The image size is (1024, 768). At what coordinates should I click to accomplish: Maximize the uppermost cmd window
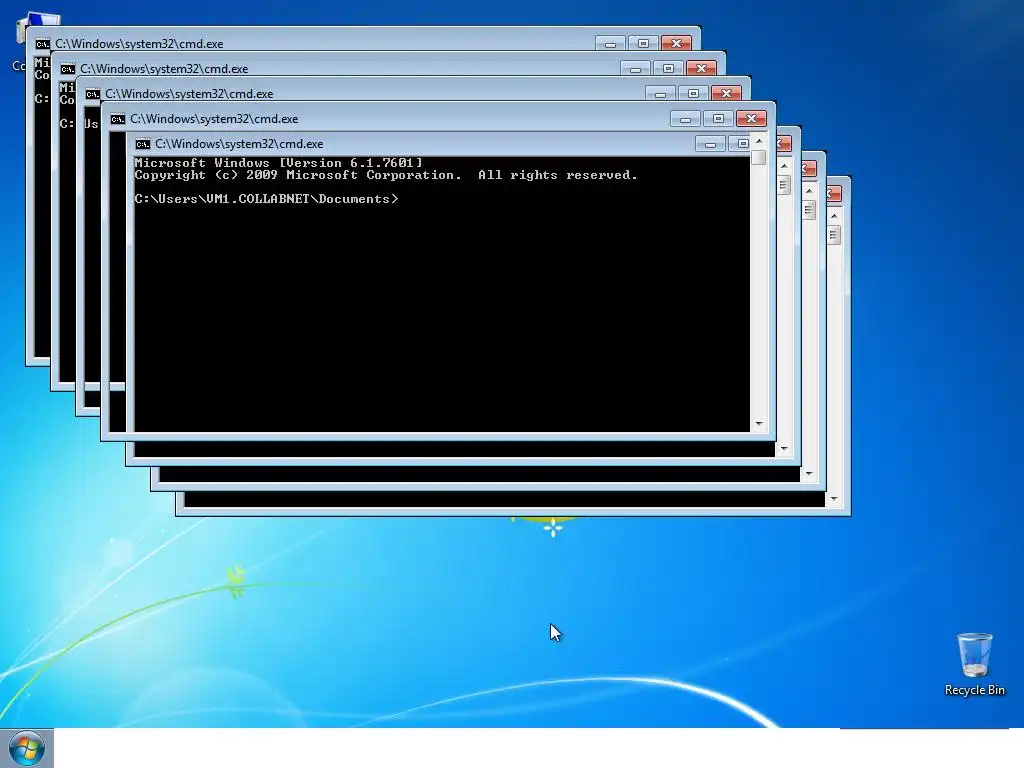[x=643, y=43]
